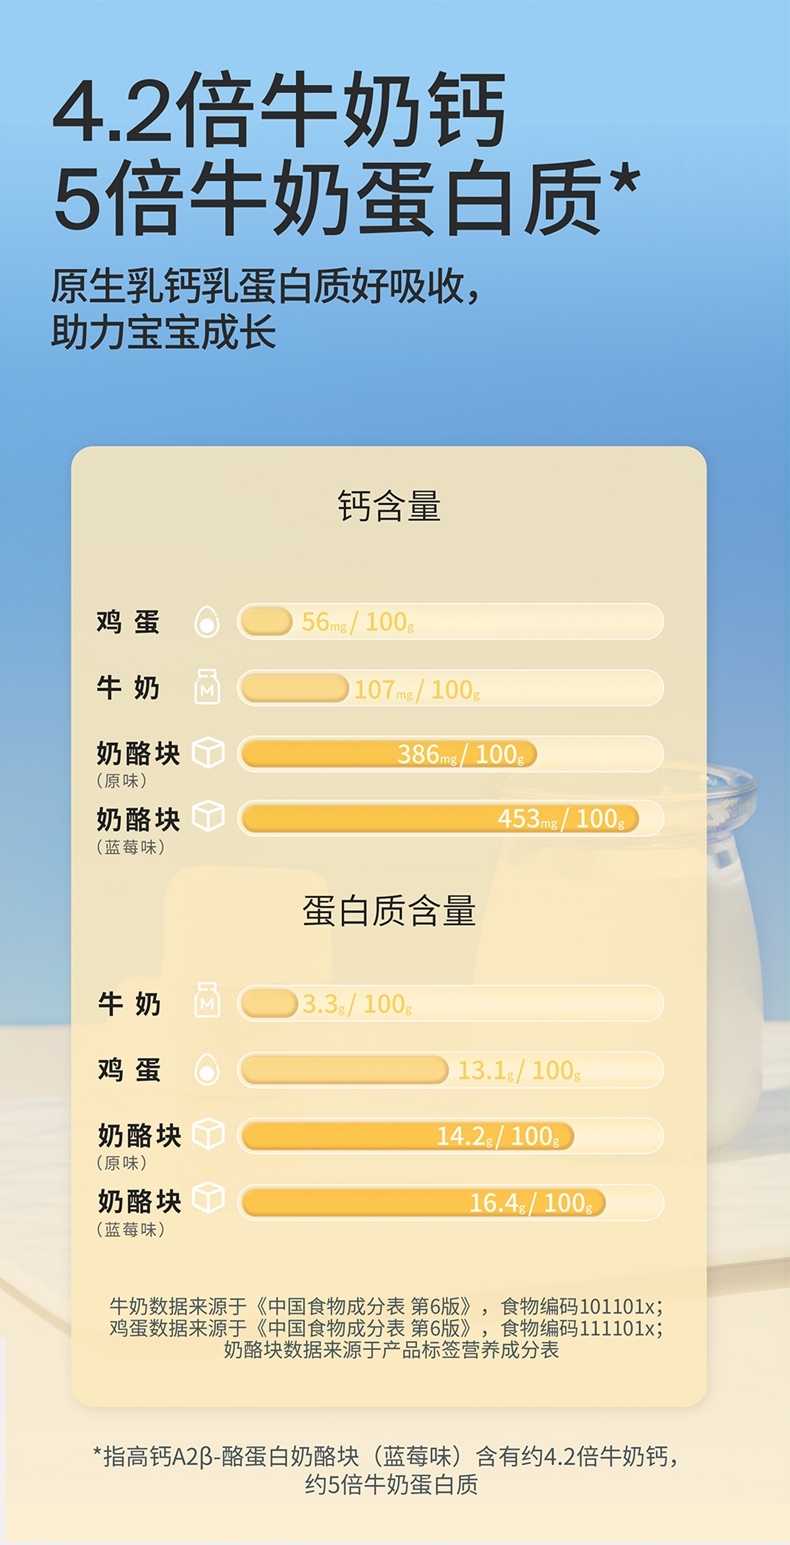Click the egg protein bar showing 13.1g
The height and width of the screenshot is (1545, 790).
click(344, 1070)
